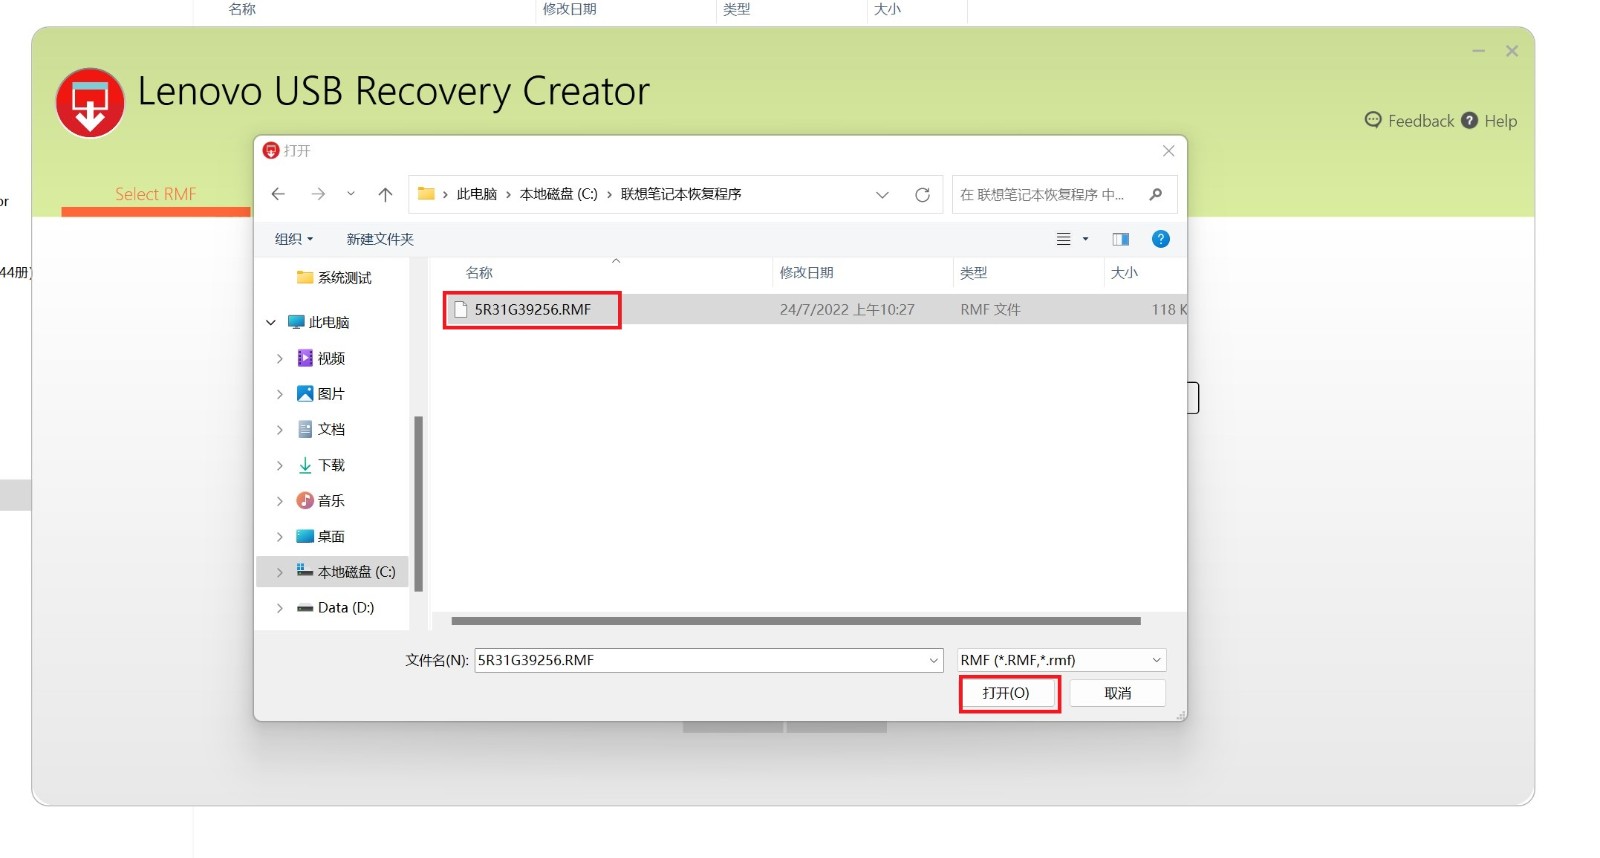Click the RMF 文件 type cell

[x=990, y=310]
